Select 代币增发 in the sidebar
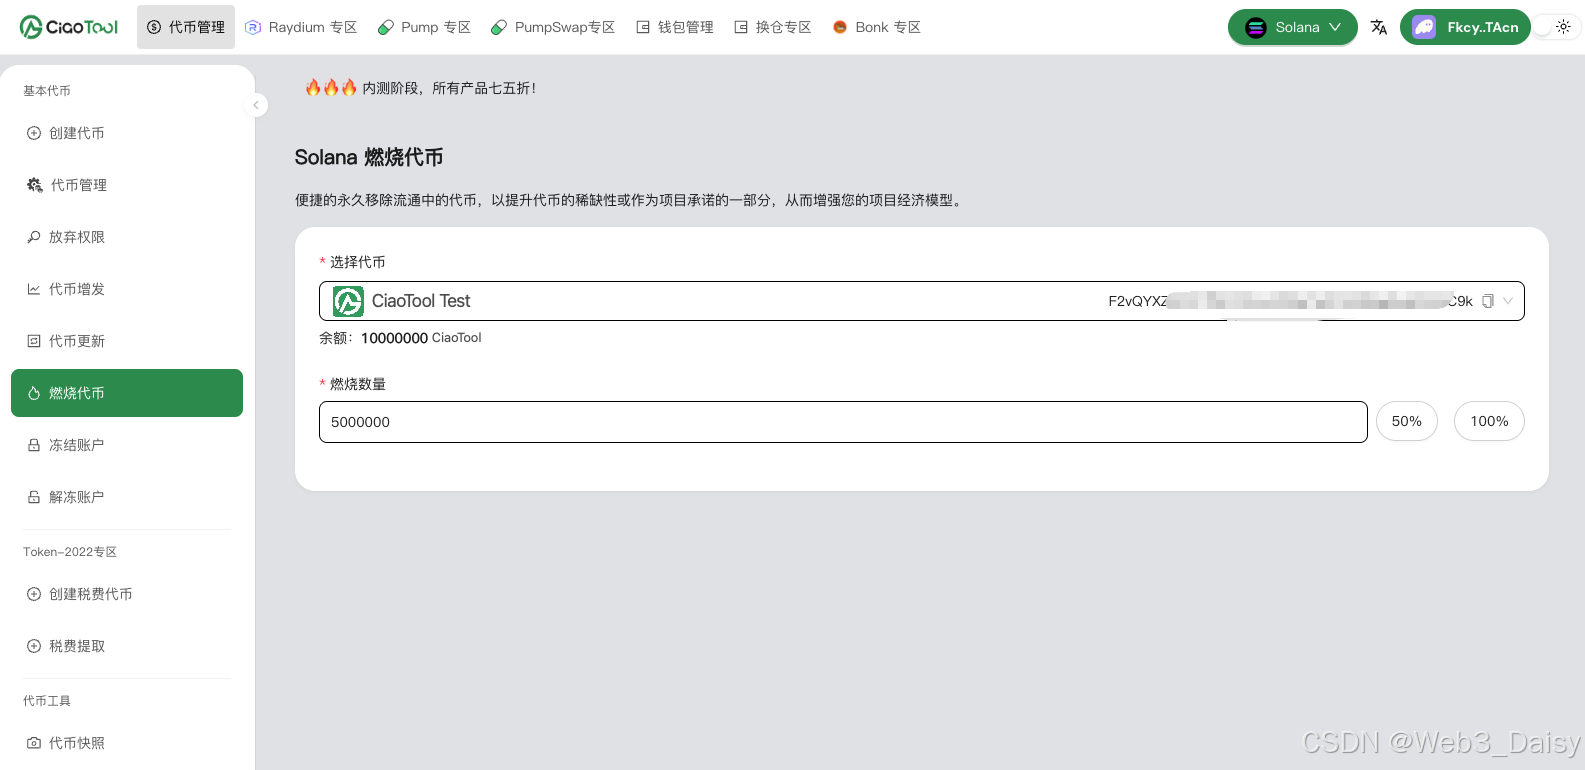 click(x=127, y=289)
